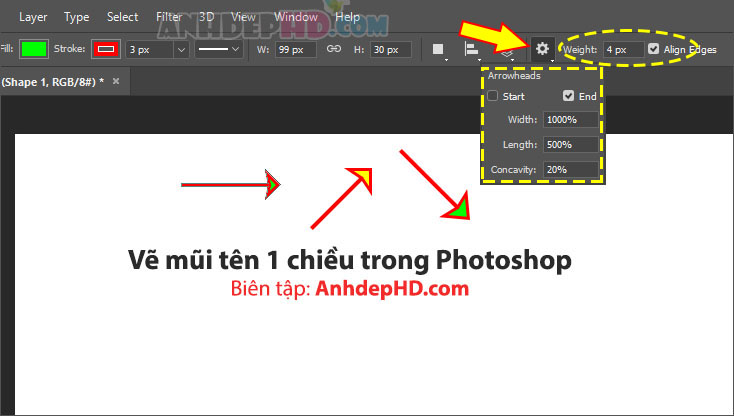
Task: Select the yellow-headed diagonal arrow shape
Action: click(341, 198)
